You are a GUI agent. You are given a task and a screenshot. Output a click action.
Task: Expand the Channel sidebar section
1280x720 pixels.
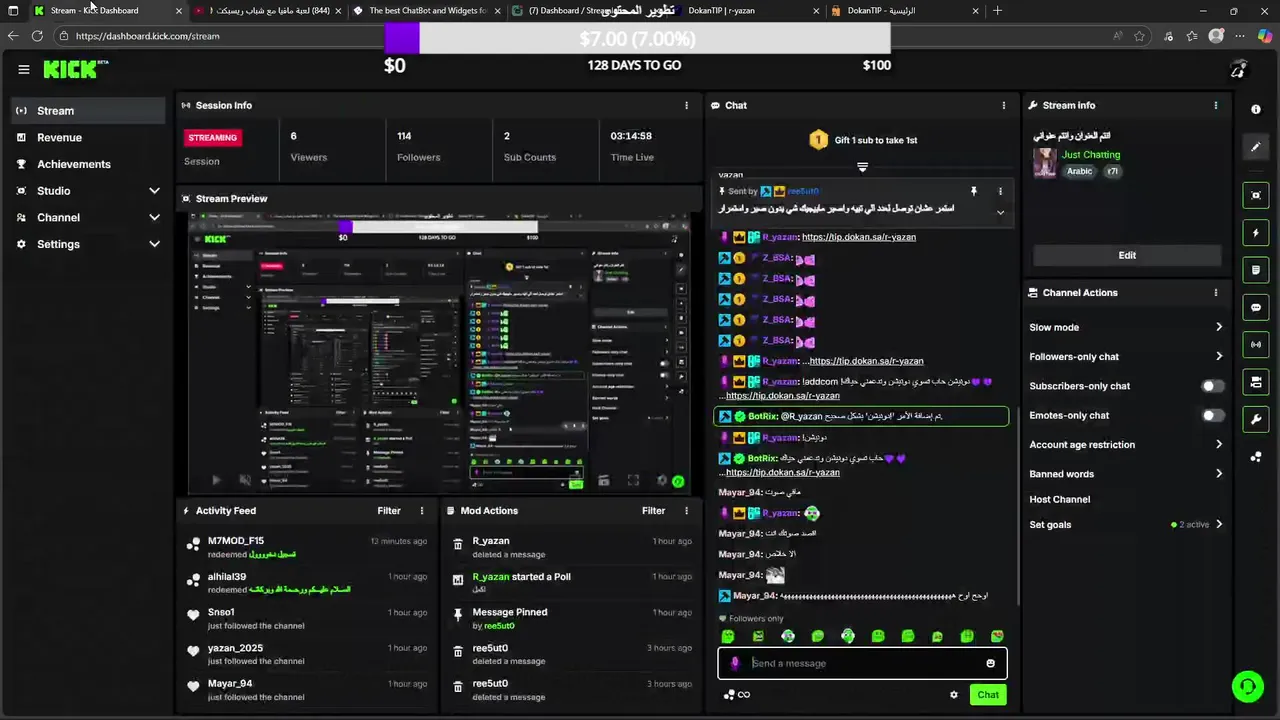coord(154,218)
